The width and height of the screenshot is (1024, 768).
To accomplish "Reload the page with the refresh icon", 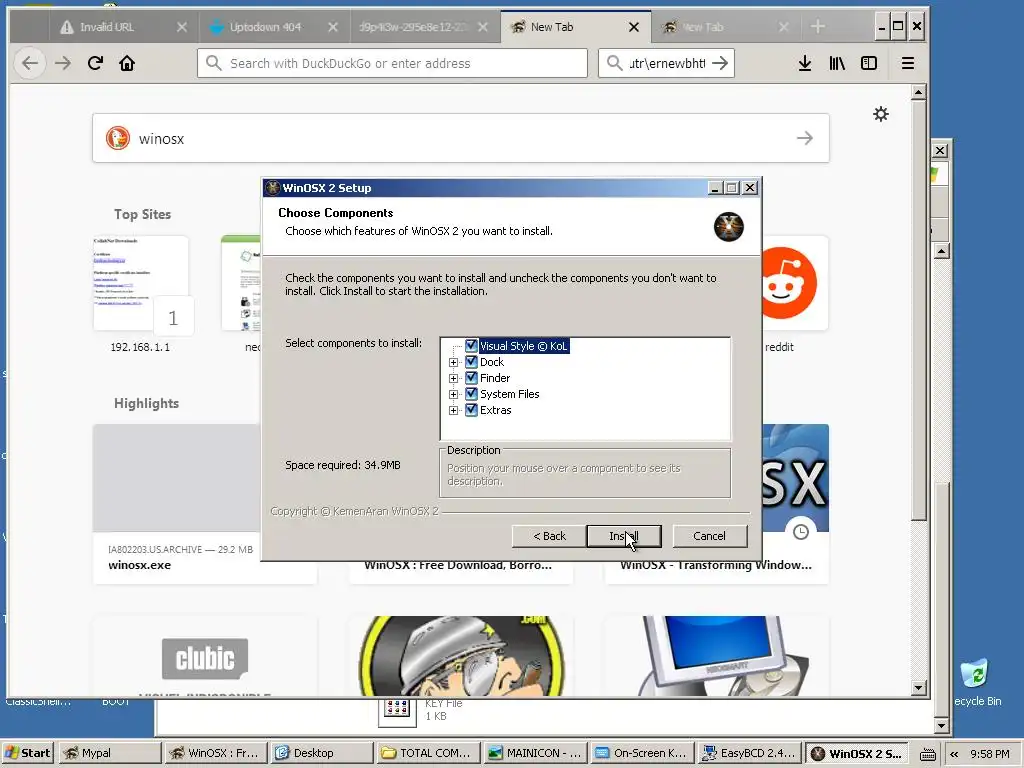I will click(95, 63).
